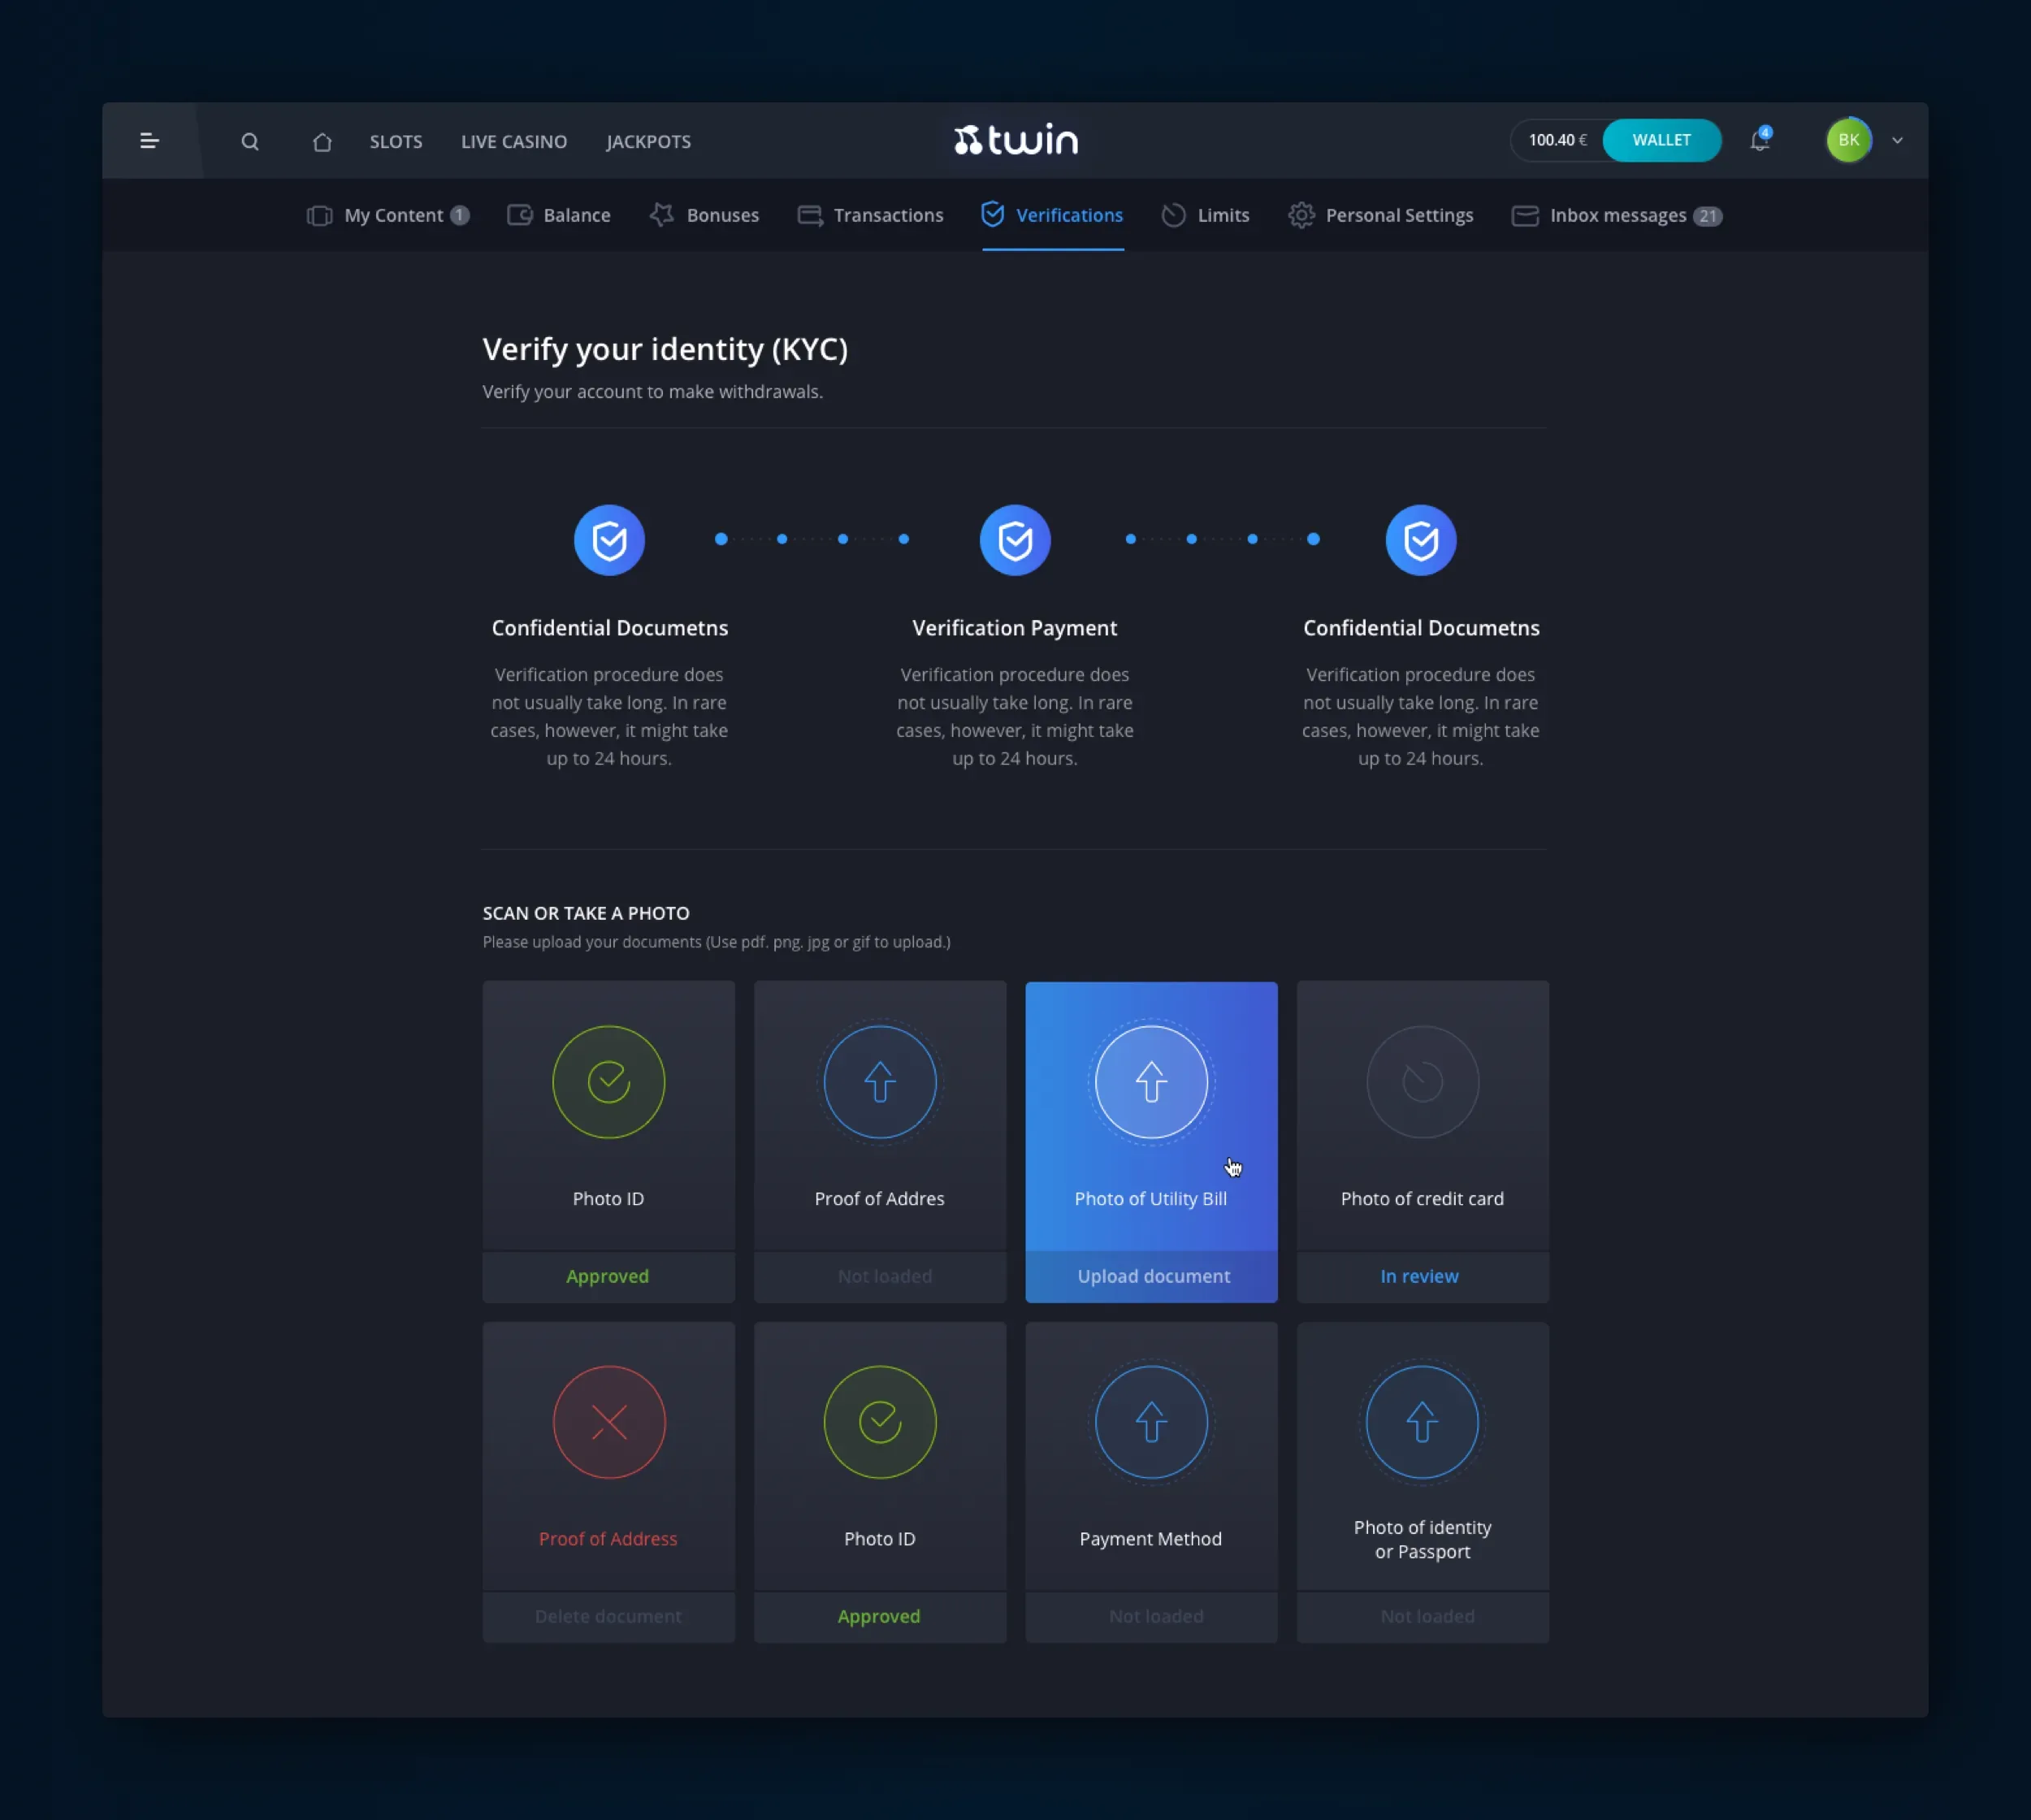The height and width of the screenshot is (1820, 2031).
Task: Open the LIVE CASINO menu
Action: click(514, 141)
